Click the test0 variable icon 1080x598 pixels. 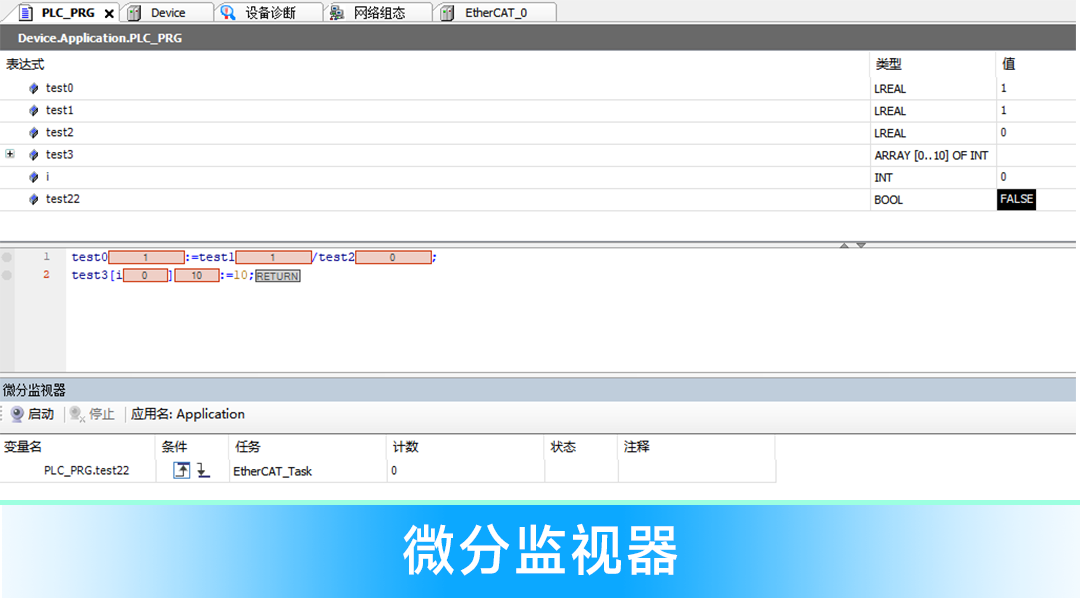pyautogui.click(x=34, y=88)
